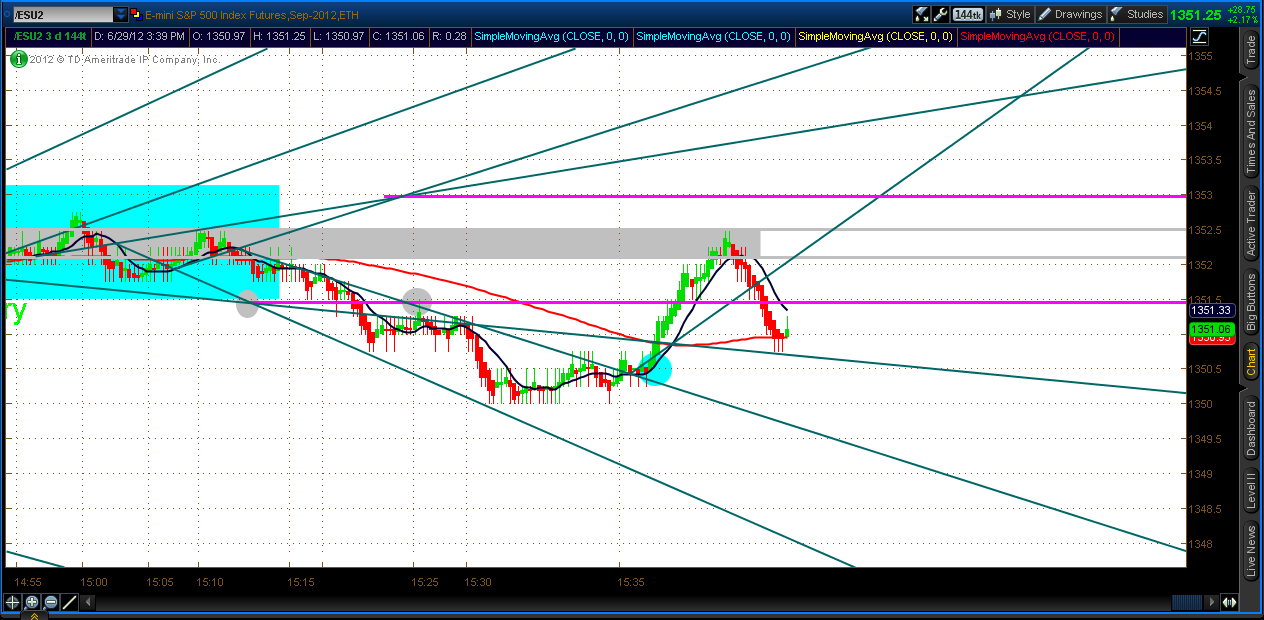Click the green 1351.06 price bubble
Image resolution: width=1264 pixels, height=620 pixels.
point(1211,329)
